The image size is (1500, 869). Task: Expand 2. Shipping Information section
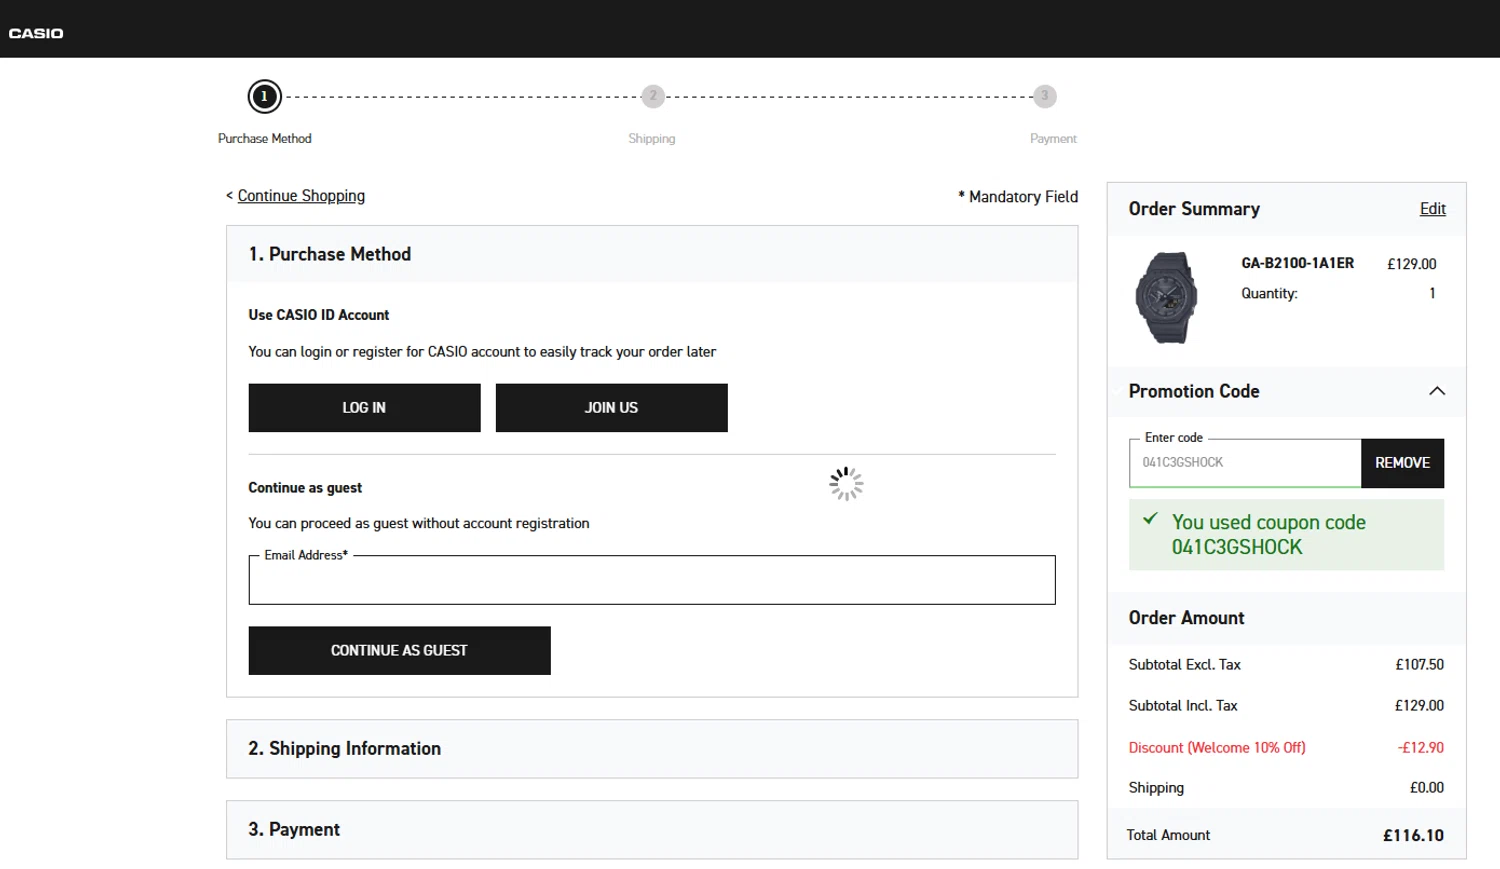[652, 749]
